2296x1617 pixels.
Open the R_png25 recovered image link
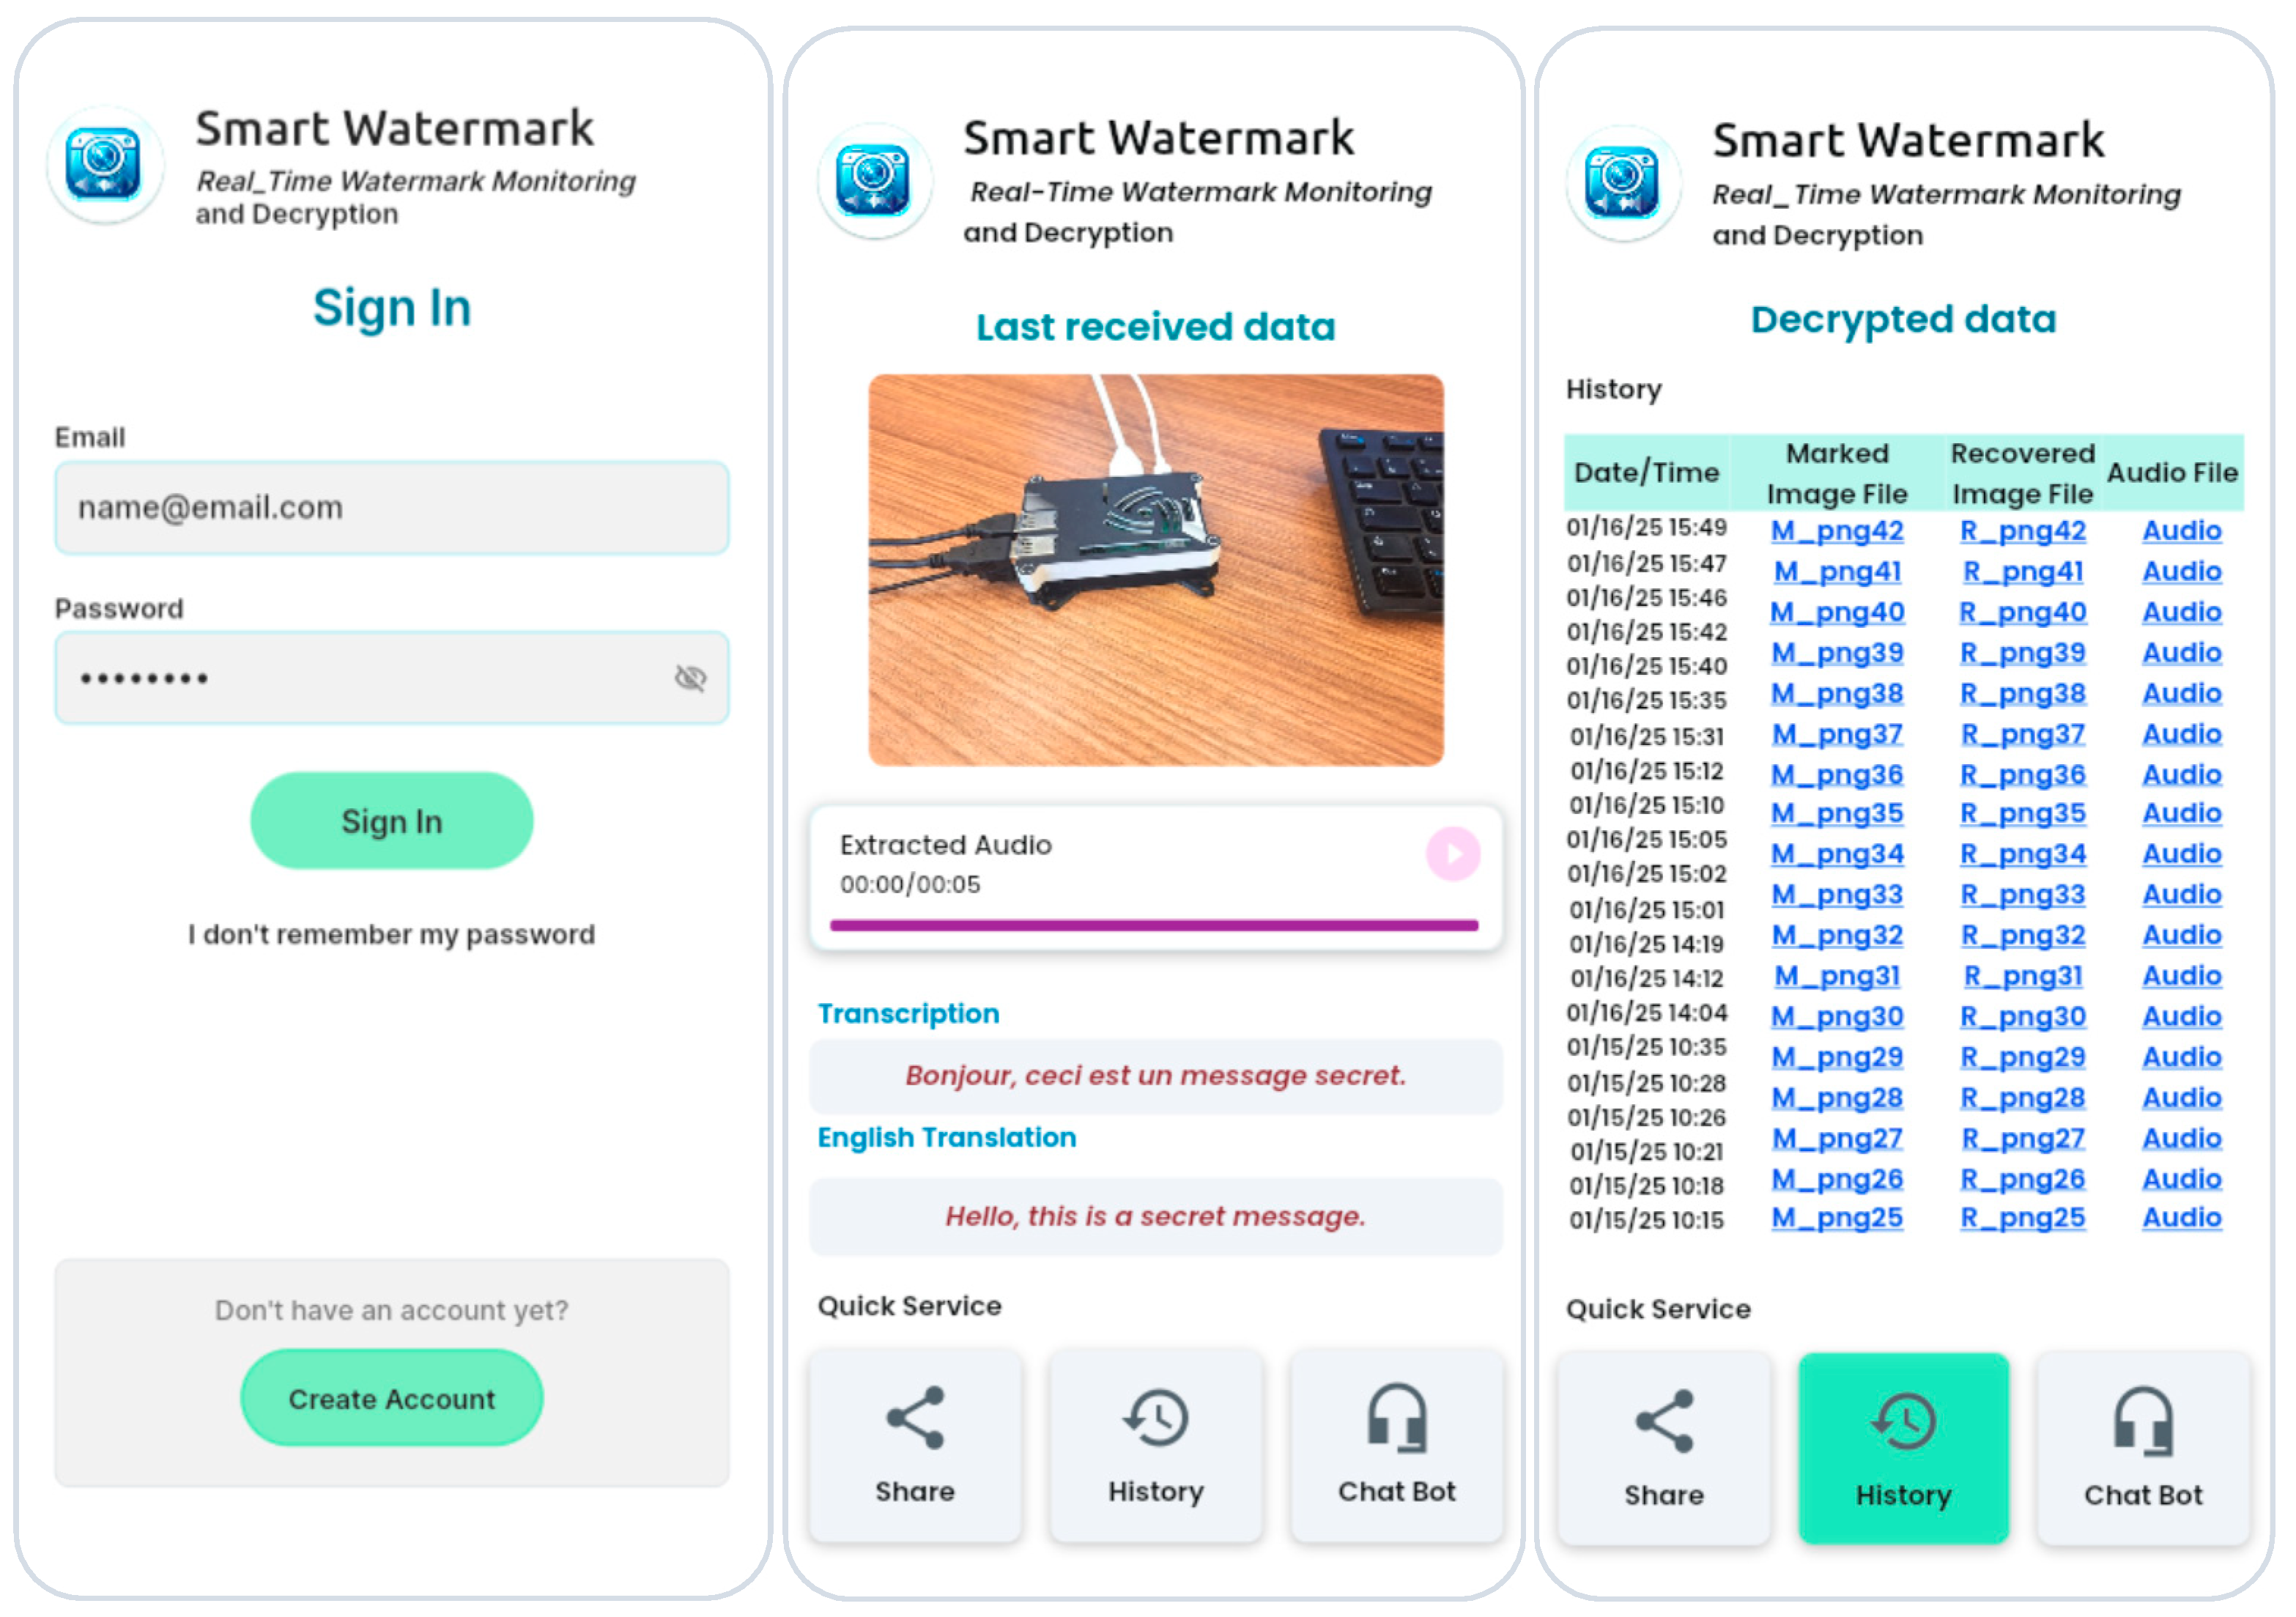(x=2022, y=1218)
